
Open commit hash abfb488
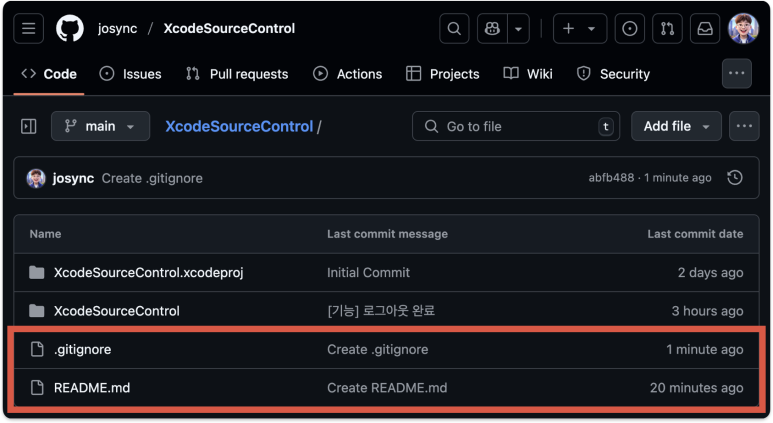[x=611, y=177]
